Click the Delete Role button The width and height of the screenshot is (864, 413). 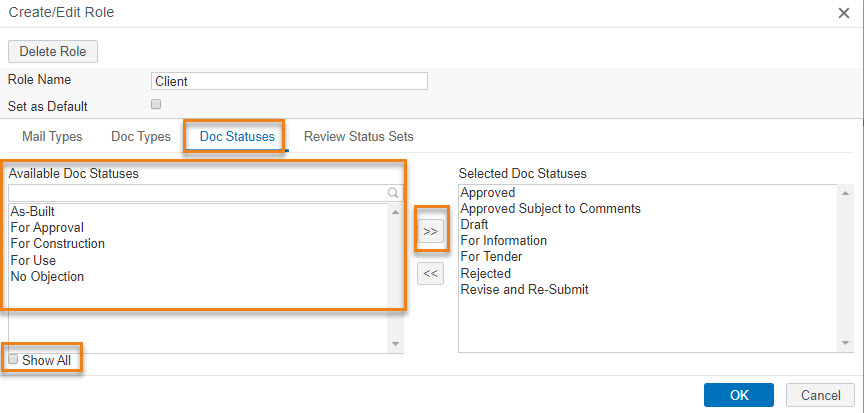53,51
